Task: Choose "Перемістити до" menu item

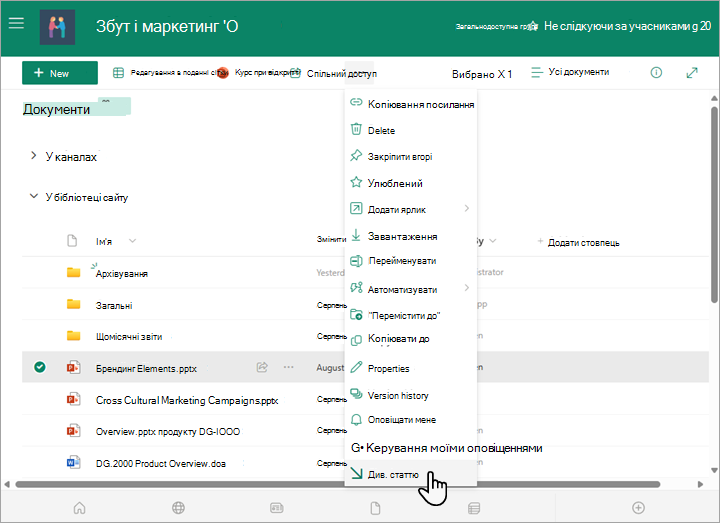Action: click(x=411, y=315)
